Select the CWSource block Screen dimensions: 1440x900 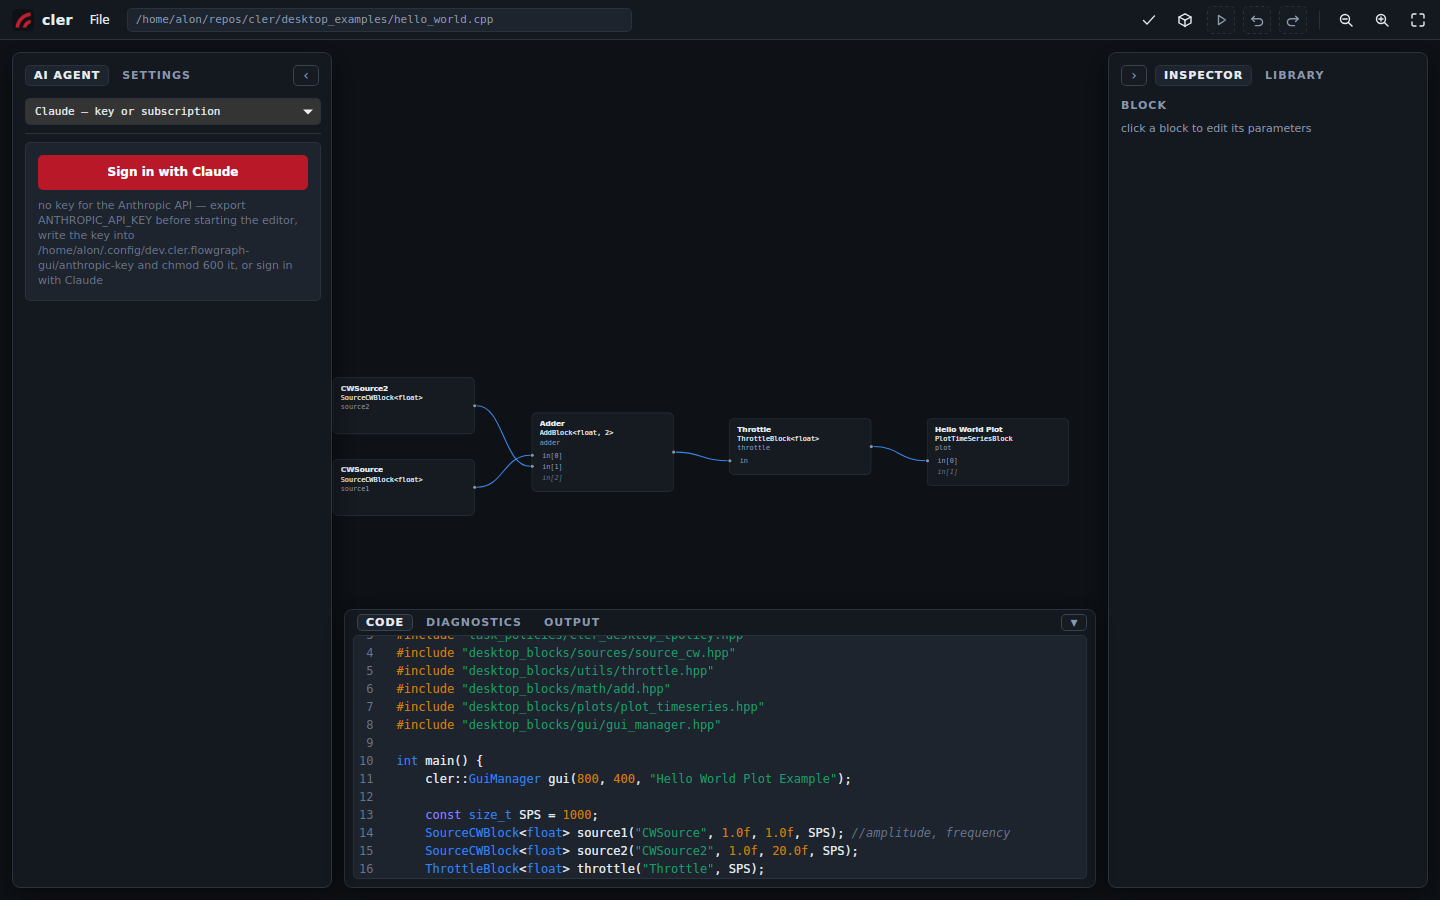pos(403,487)
